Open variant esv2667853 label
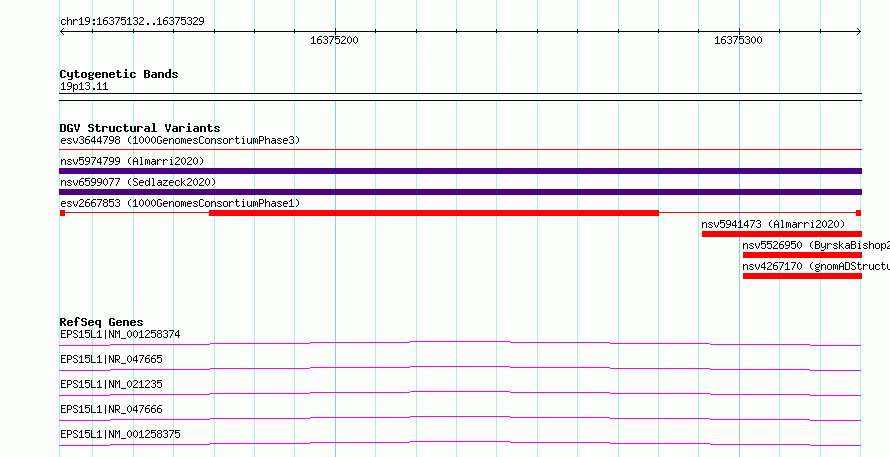The height and width of the screenshot is (457, 890). coord(180,203)
